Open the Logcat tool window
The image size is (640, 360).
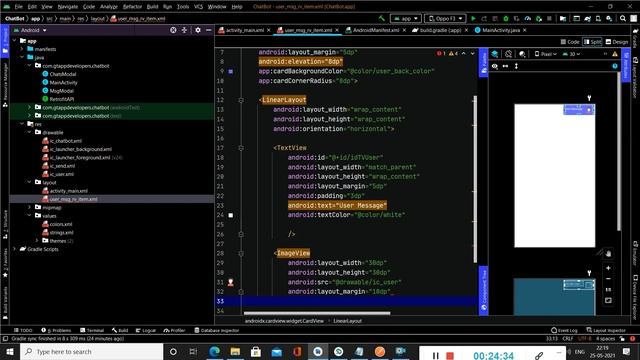(146, 330)
